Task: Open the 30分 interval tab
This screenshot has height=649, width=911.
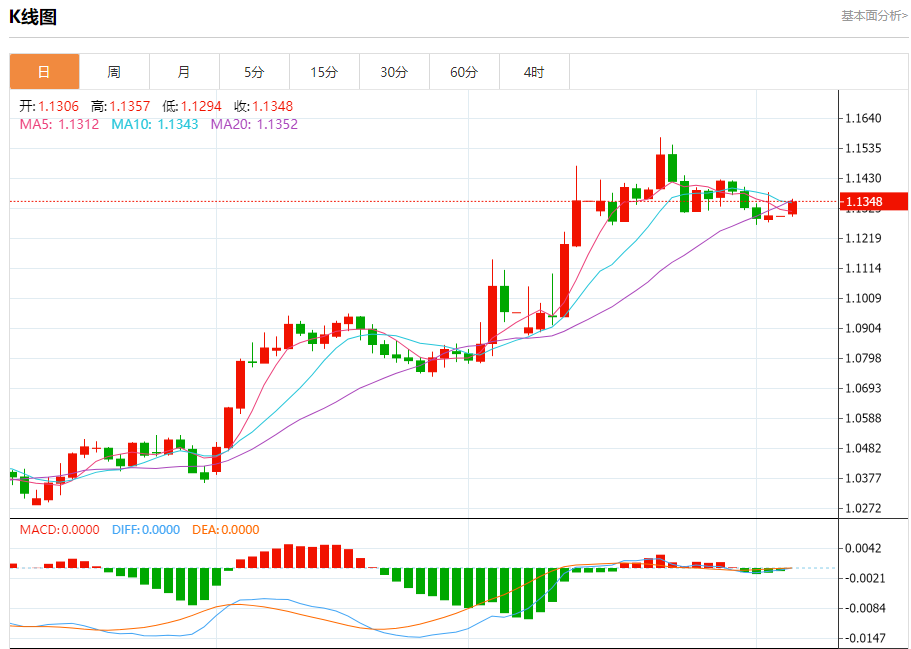Action: (394, 72)
